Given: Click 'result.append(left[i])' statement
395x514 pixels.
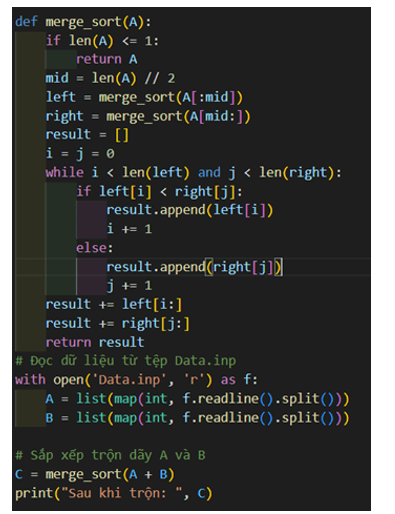Looking at the screenshot, I should coord(190,210).
